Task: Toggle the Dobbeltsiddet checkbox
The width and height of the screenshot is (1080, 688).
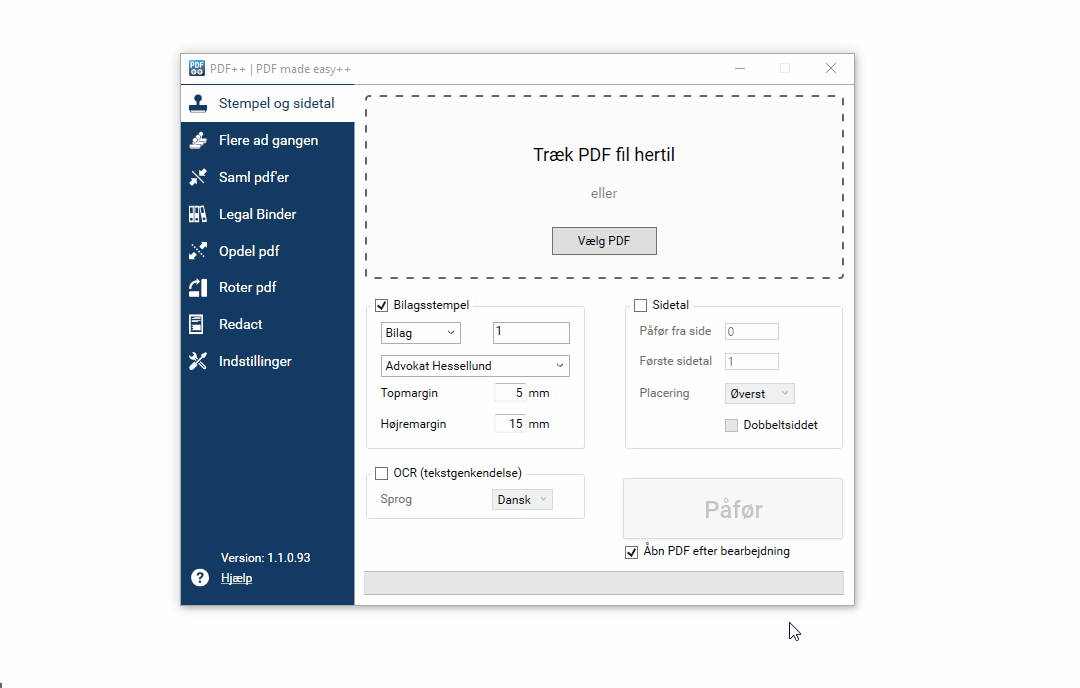Action: click(x=731, y=426)
